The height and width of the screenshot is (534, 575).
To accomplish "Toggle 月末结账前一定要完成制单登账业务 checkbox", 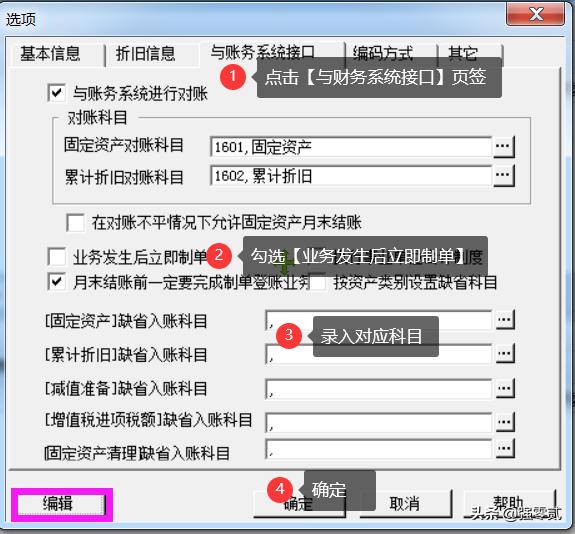I will [x=57, y=282].
